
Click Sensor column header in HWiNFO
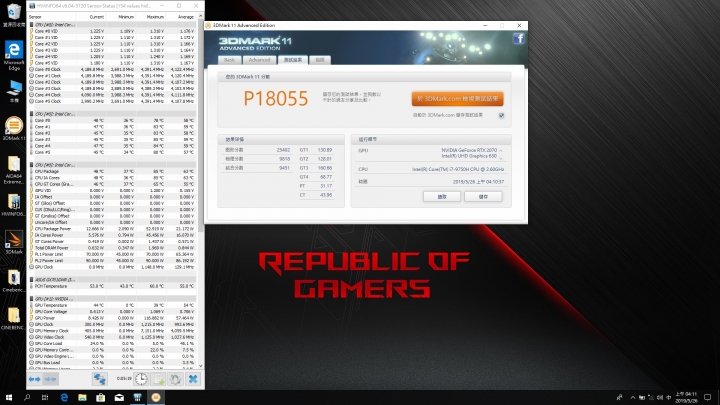pyautogui.click(x=35, y=17)
